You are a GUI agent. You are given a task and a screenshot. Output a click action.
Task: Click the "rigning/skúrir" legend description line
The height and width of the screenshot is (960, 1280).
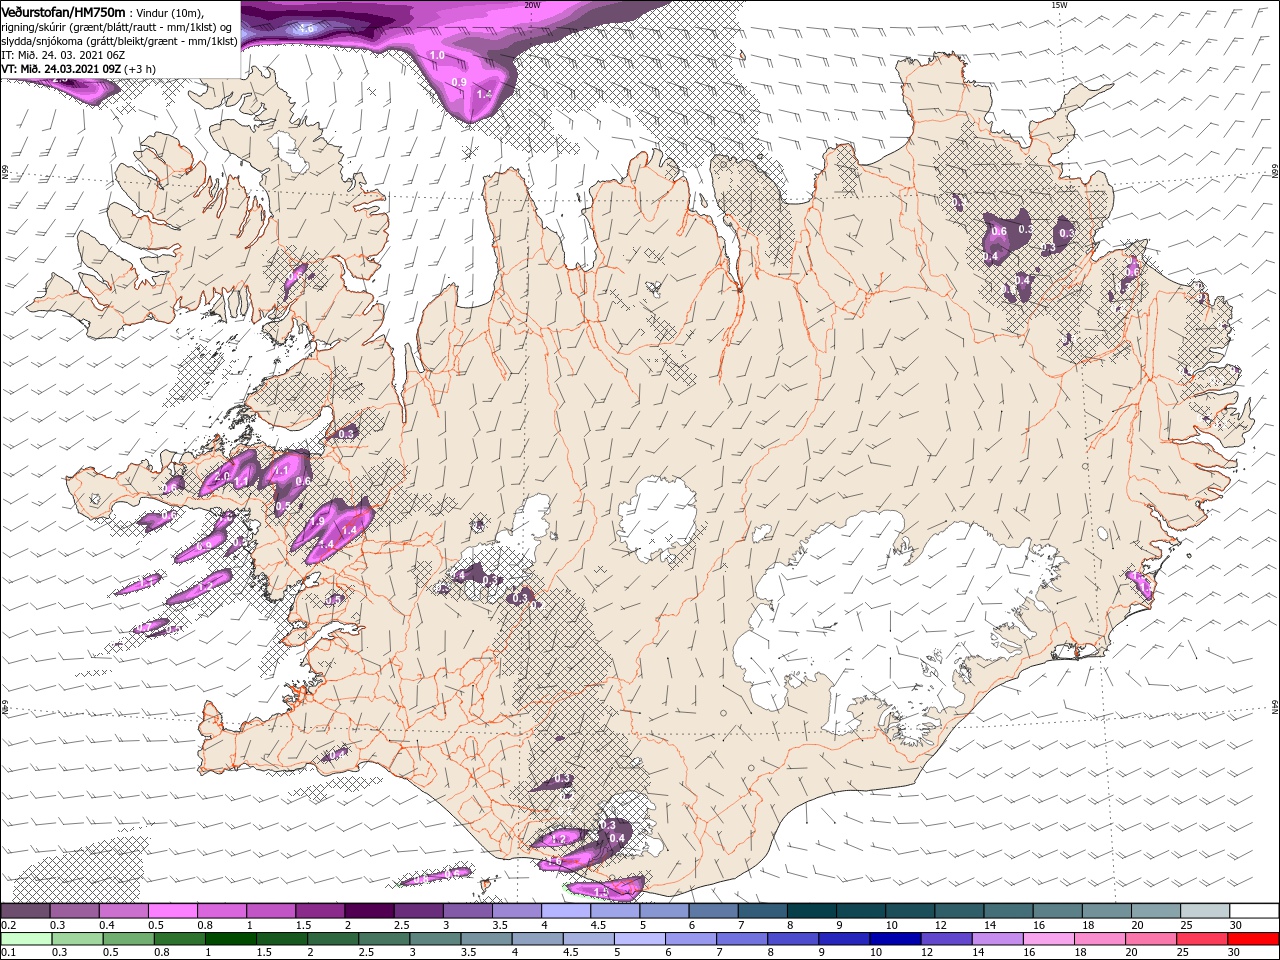[117, 27]
